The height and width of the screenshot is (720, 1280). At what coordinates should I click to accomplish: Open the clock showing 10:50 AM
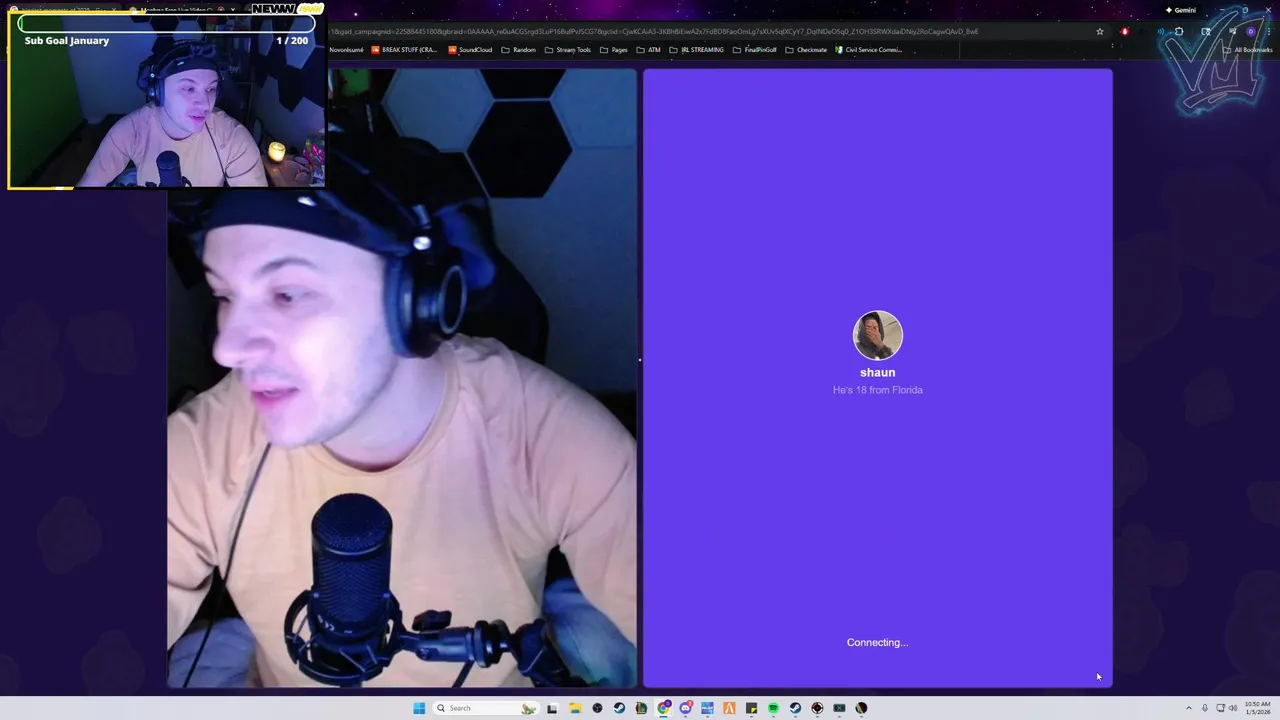point(1258,708)
